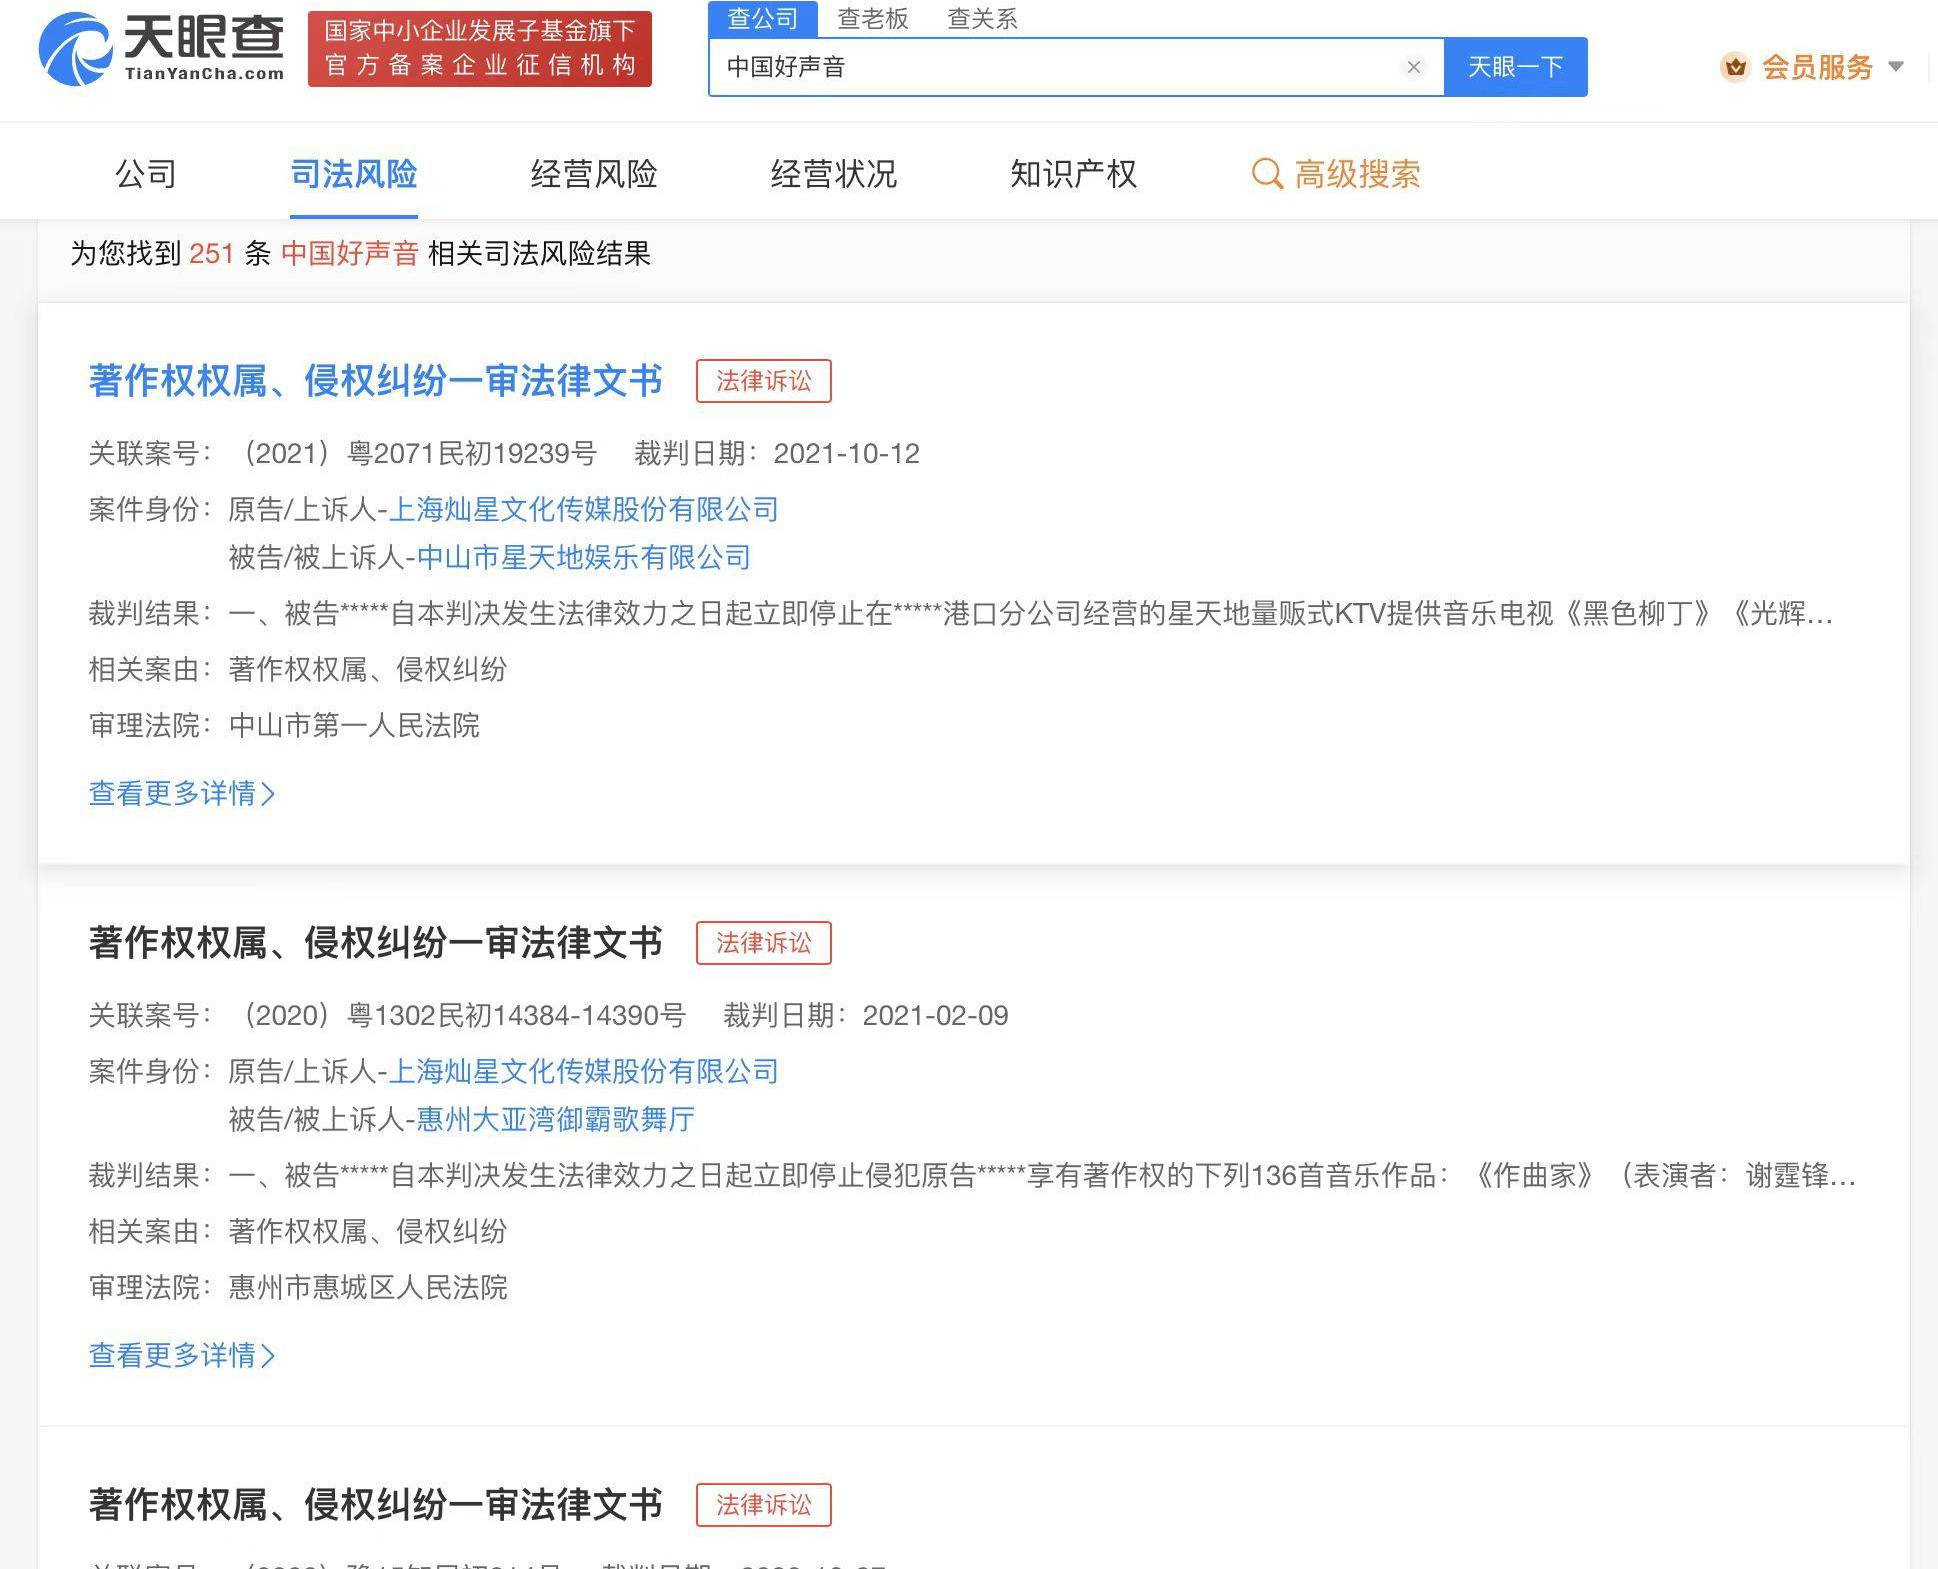Open 会员服务 member services
The image size is (1938, 1569).
tap(1816, 67)
